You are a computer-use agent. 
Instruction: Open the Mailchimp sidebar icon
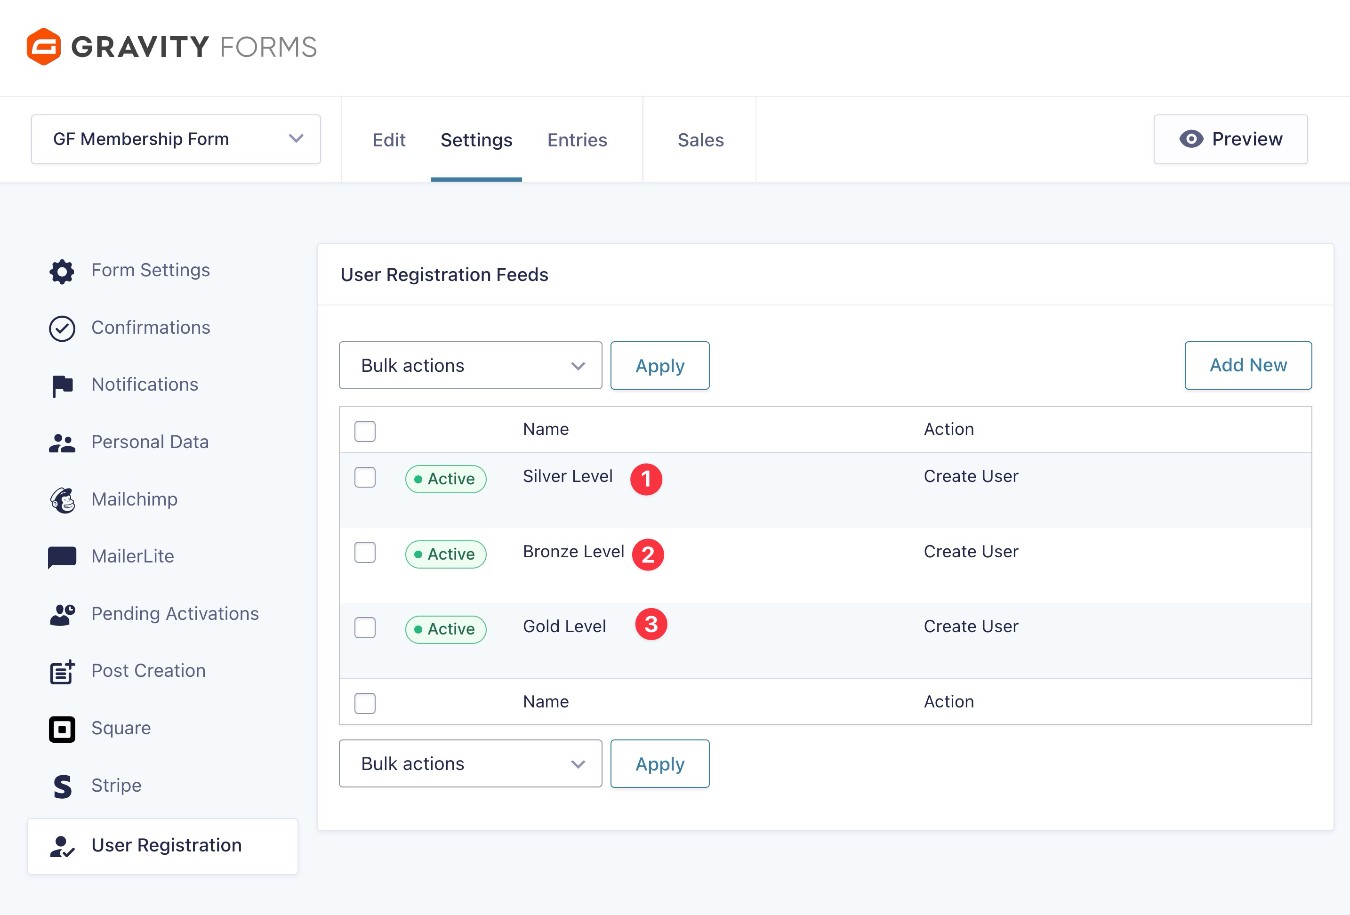pos(62,500)
